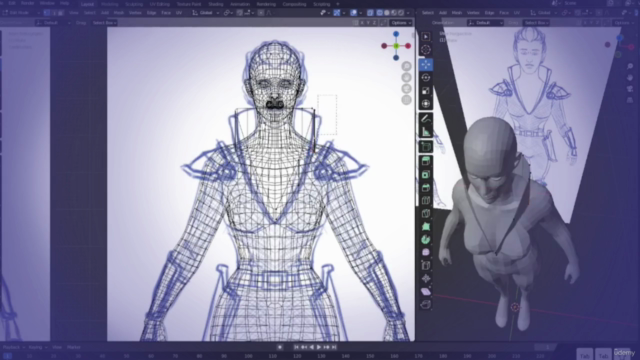
Task: Open the Vertex menu in right viewport
Action: (473, 13)
